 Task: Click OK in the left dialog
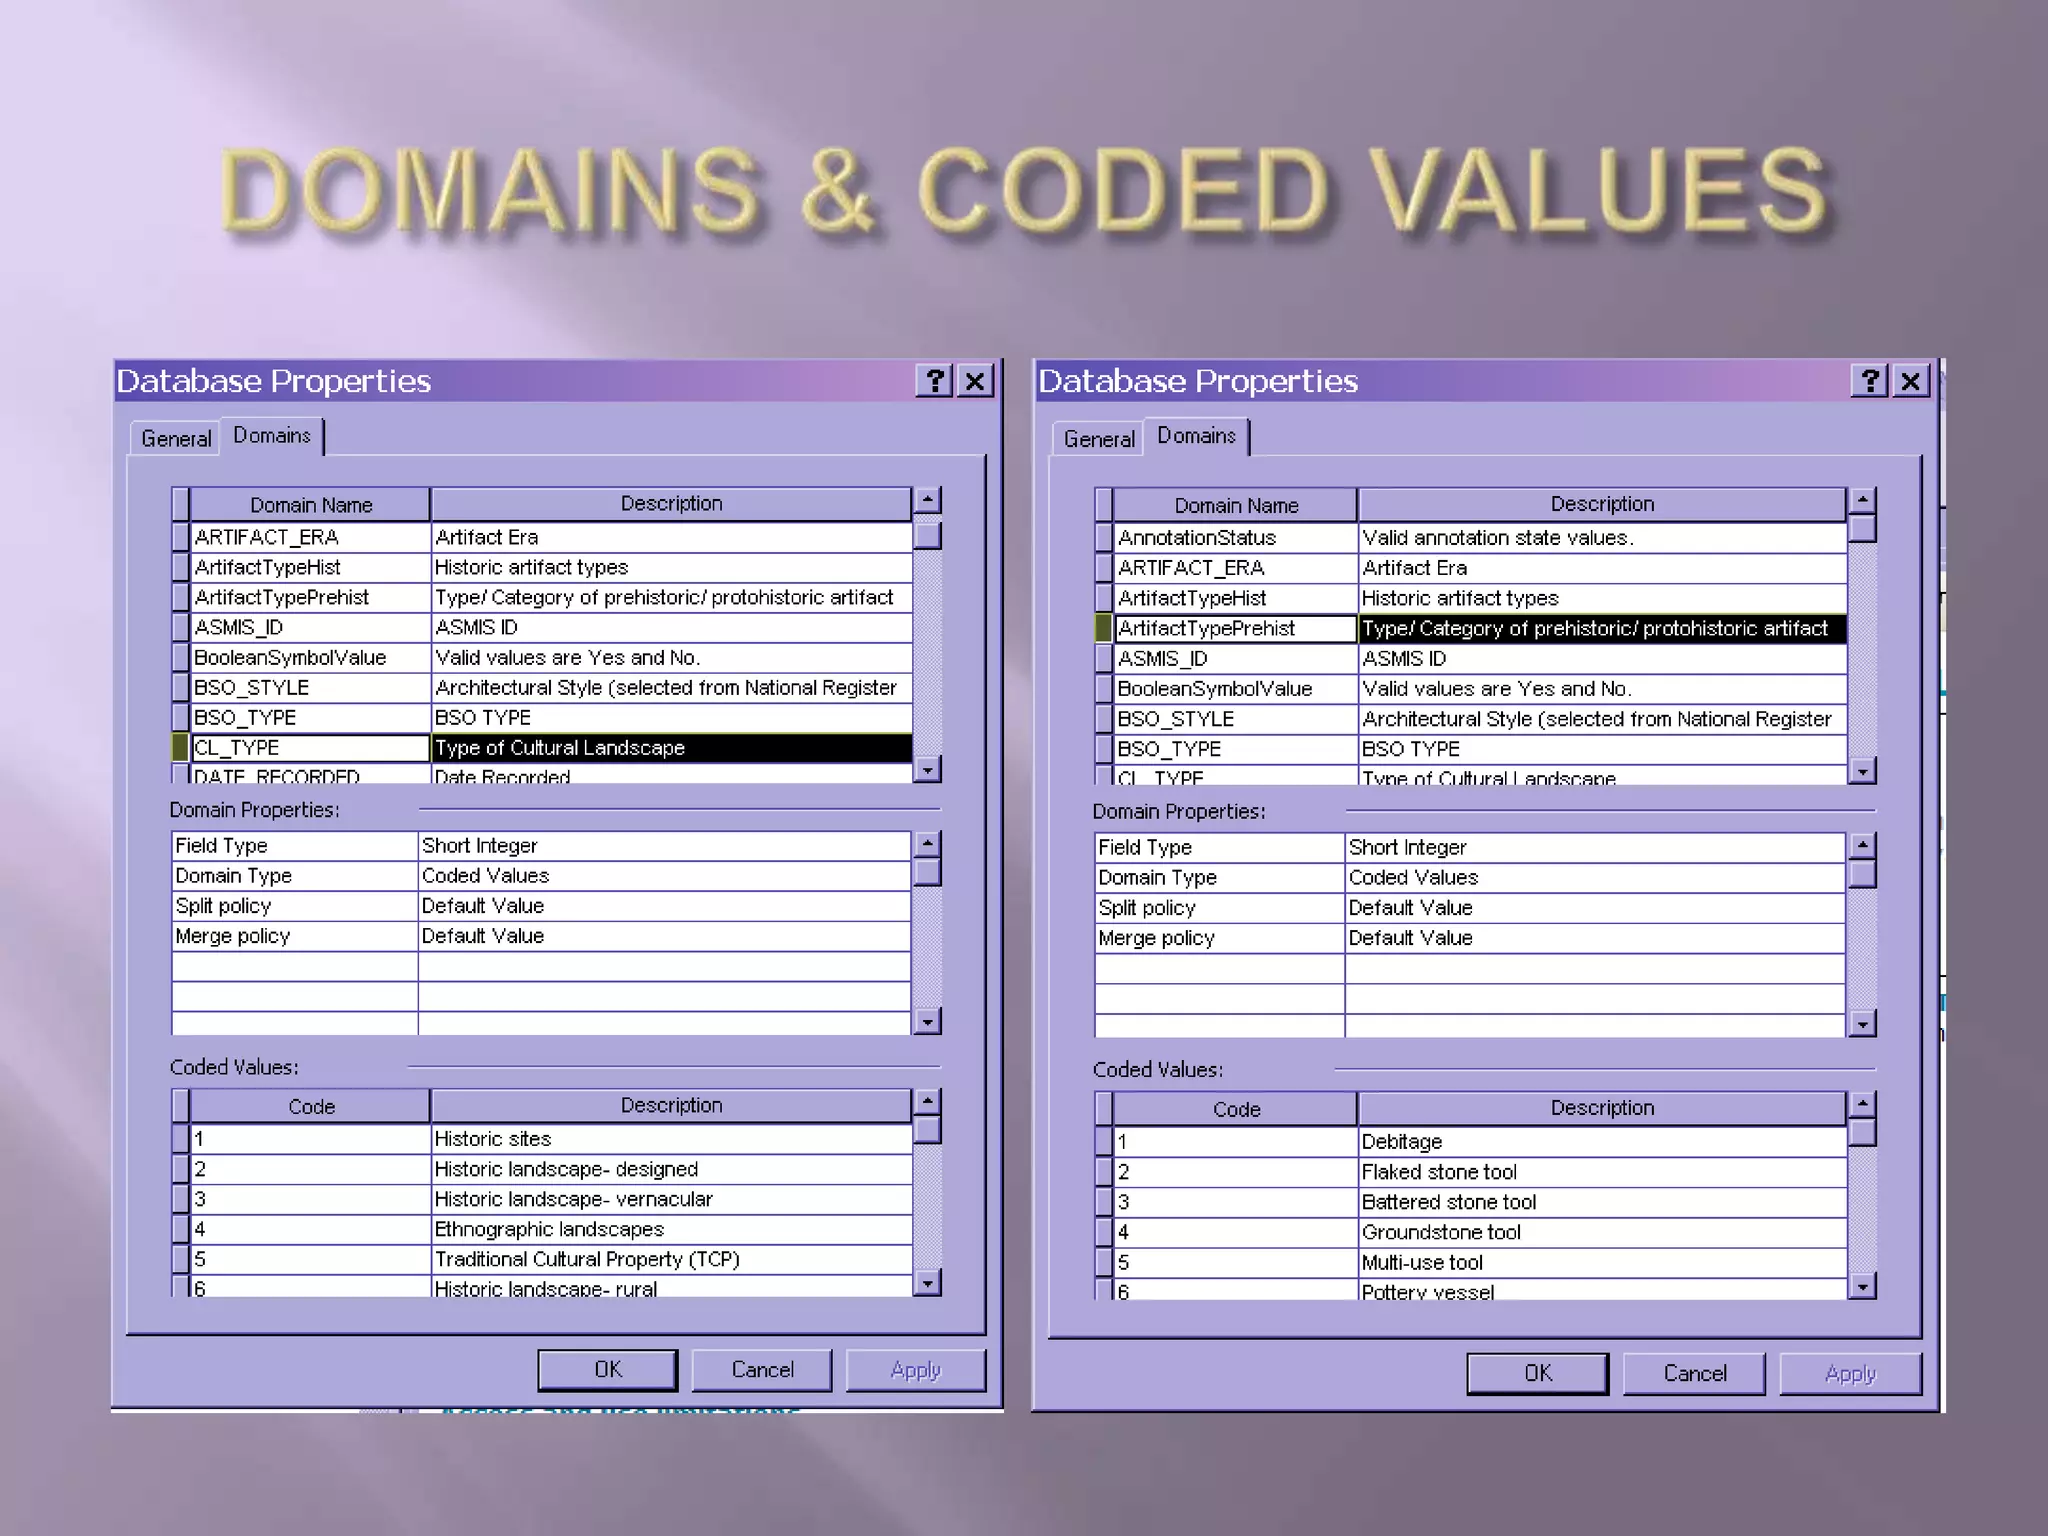click(x=608, y=1370)
